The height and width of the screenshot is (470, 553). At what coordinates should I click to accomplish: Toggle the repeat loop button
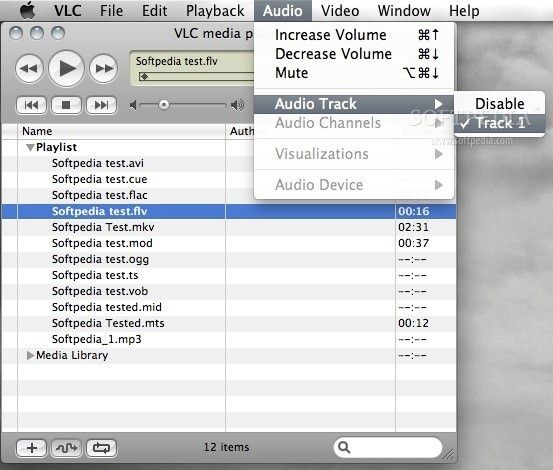coord(102,448)
